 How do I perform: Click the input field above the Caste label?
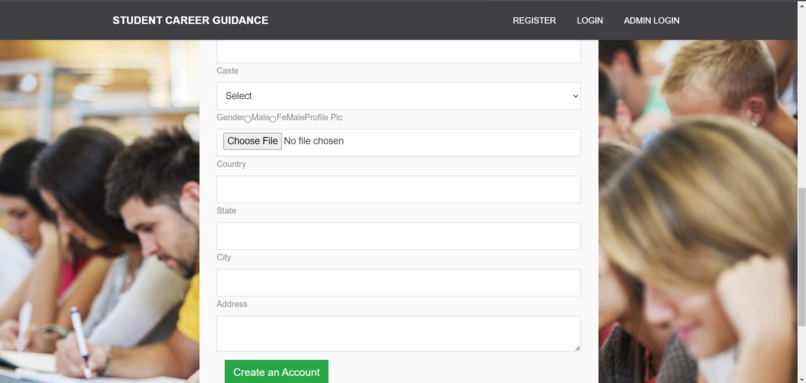[398, 51]
